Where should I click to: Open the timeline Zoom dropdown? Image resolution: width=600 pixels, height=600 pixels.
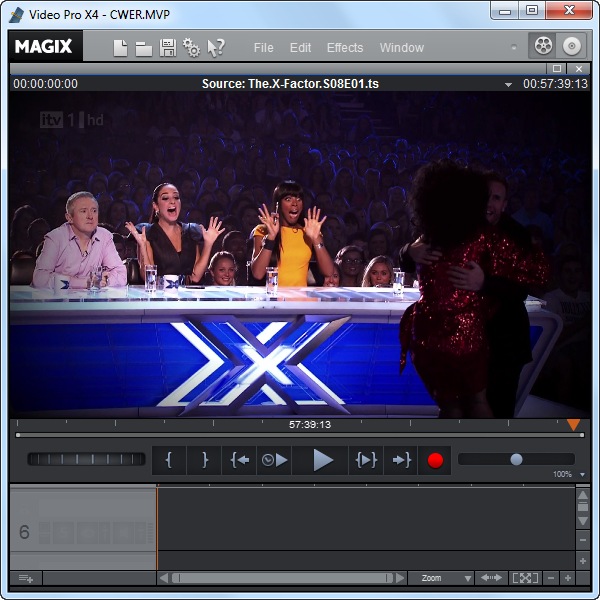click(x=441, y=578)
